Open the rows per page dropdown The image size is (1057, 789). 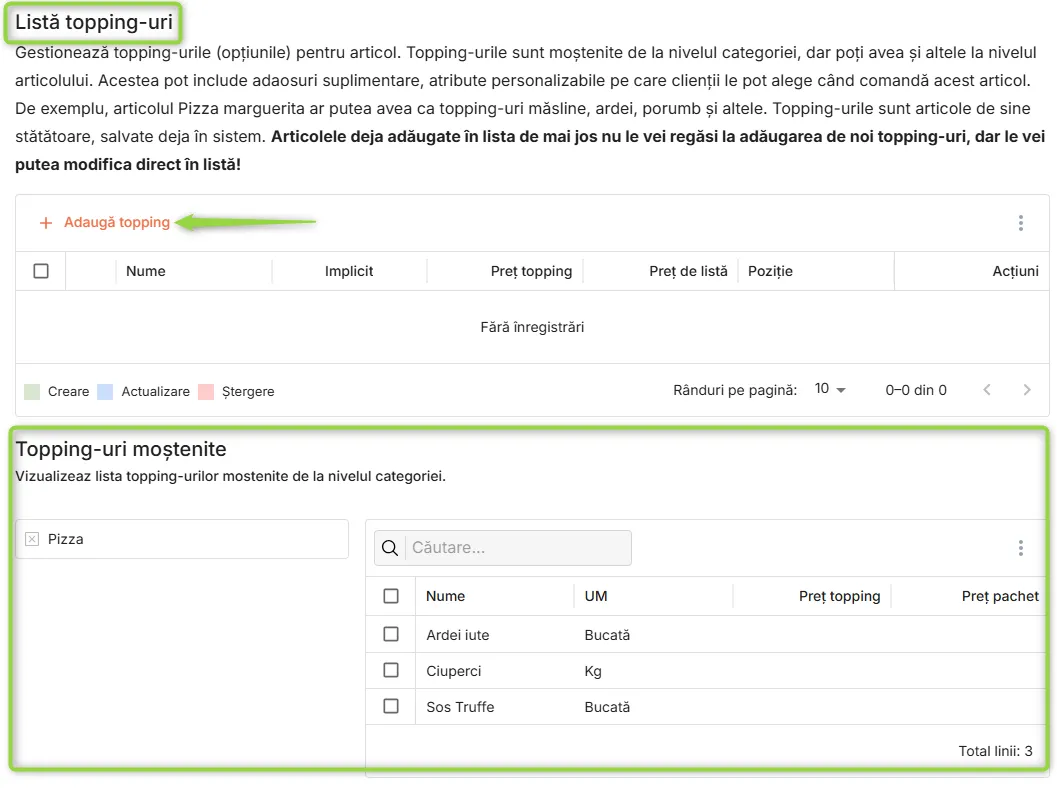click(830, 389)
